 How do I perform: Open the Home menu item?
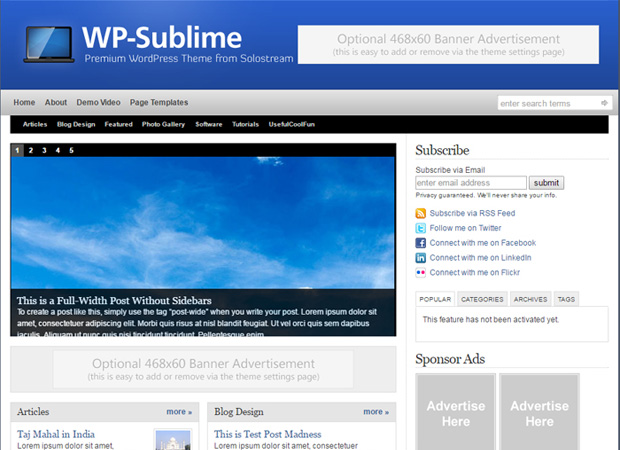coord(24,102)
